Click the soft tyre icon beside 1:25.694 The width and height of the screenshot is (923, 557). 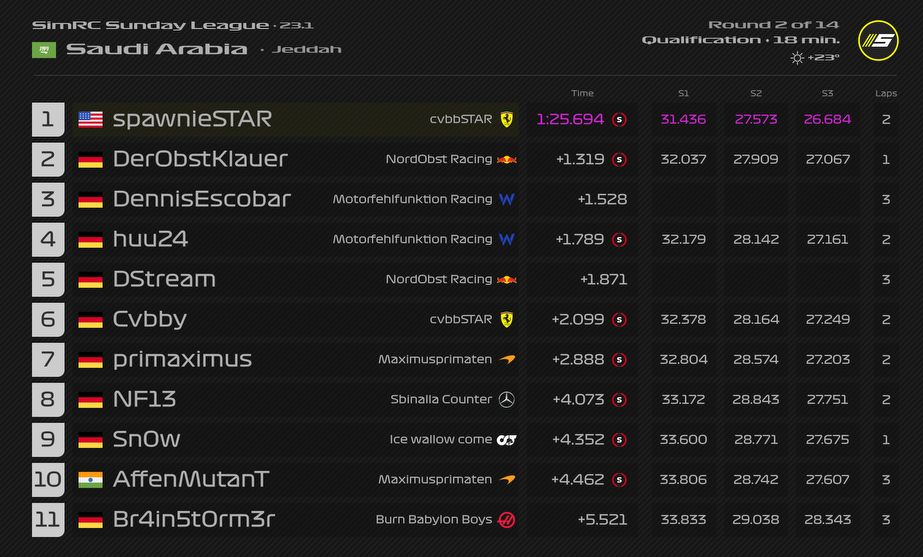(x=620, y=119)
